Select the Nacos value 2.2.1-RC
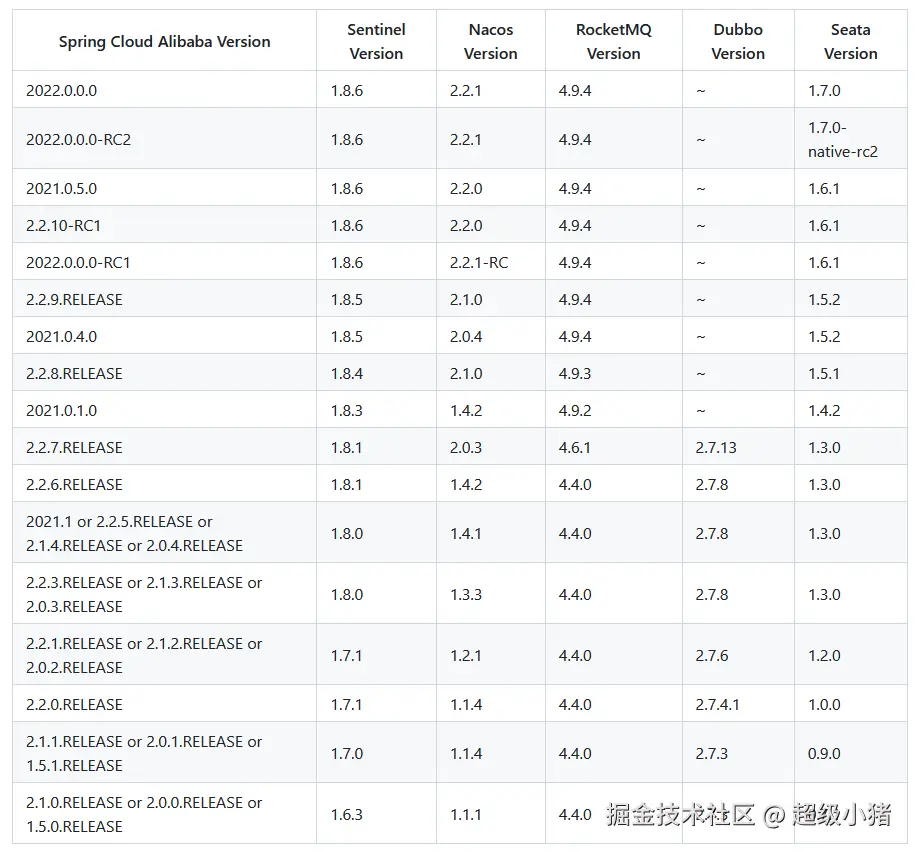The width and height of the screenshot is (915, 852). point(479,263)
